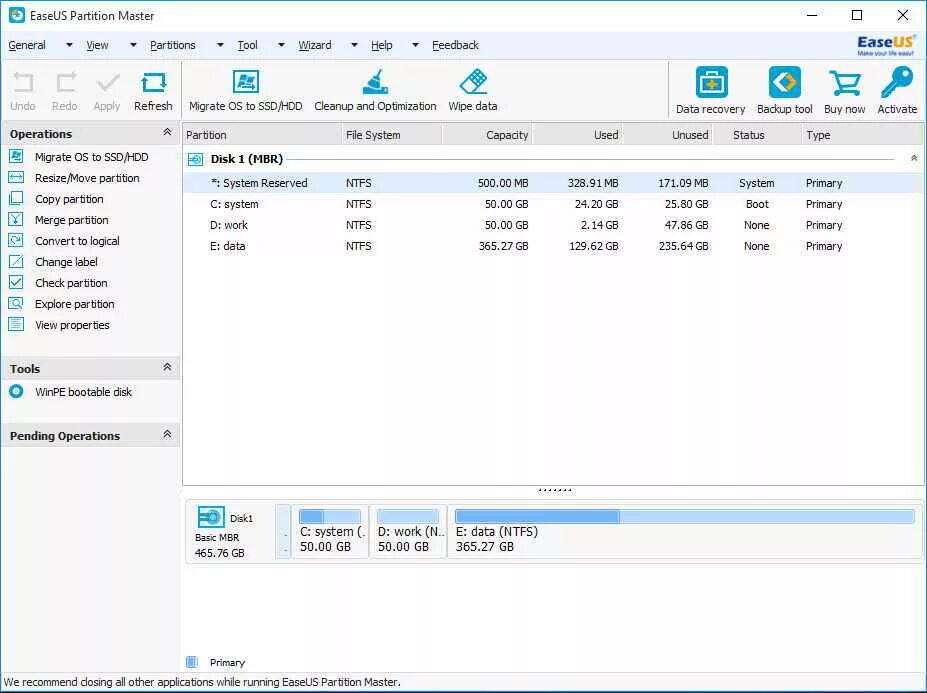
Task: Select the C: system partition row
Action: (553, 204)
